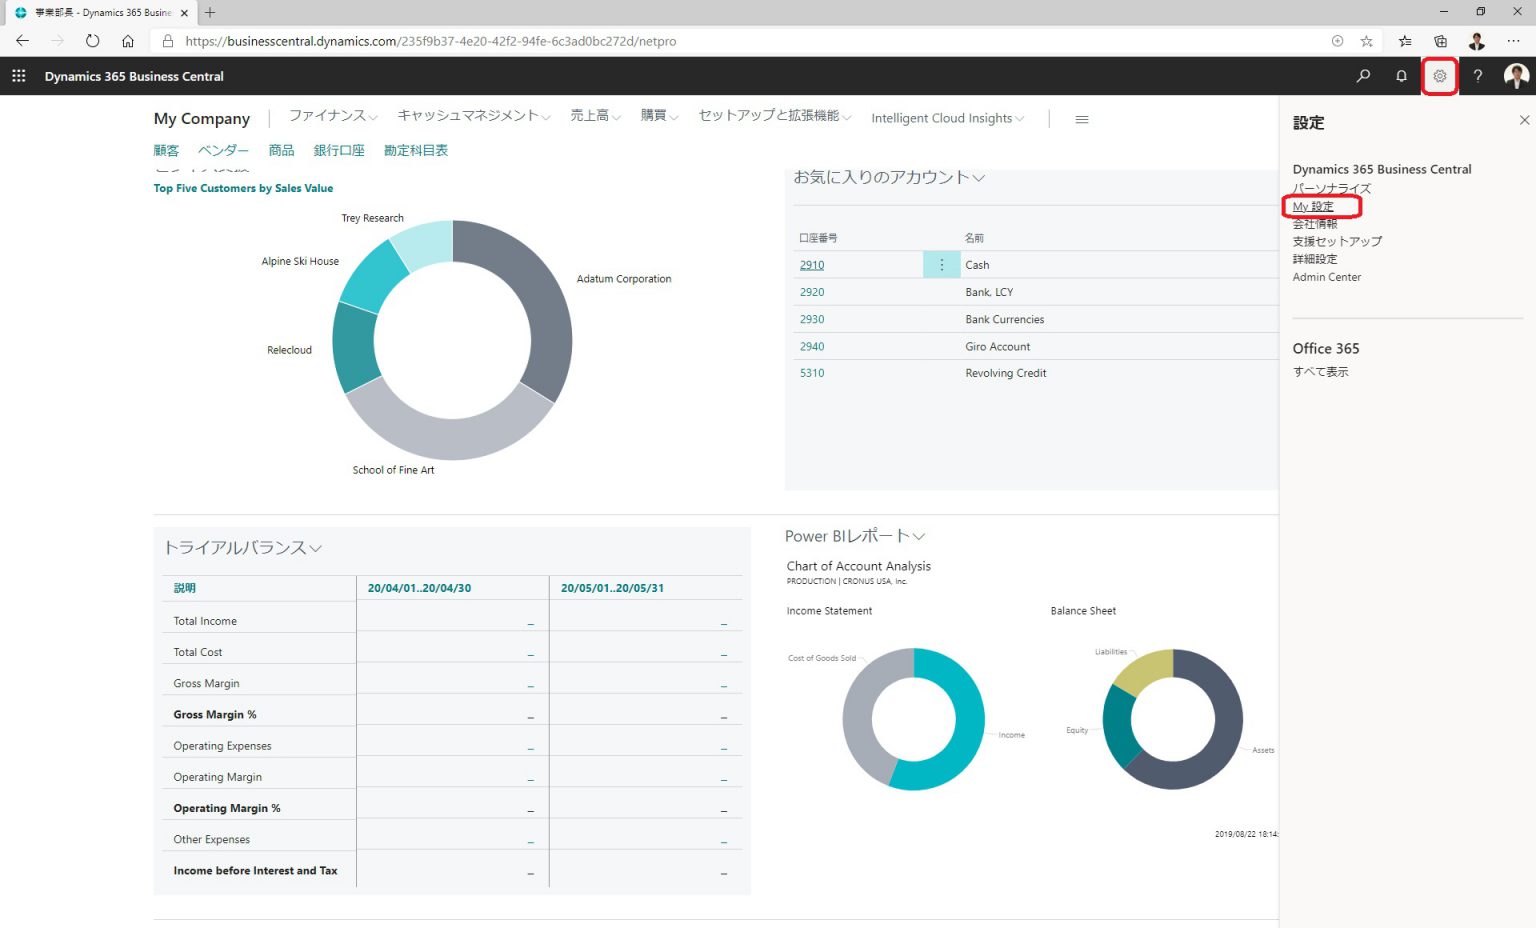The height and width of the screenshot is (928, 1536).
Task: Expand the お気に入りのアカウント section chevron
Action: 979,178
